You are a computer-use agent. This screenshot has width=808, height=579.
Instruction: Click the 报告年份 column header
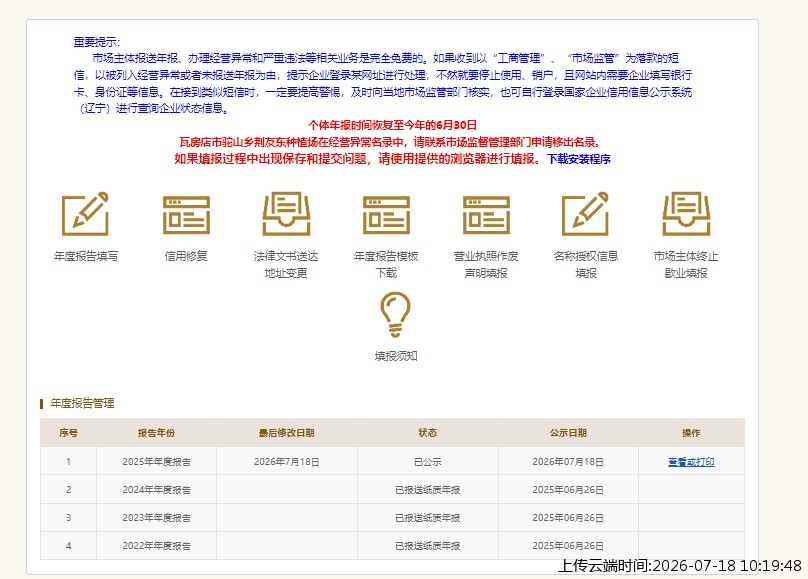157,433
